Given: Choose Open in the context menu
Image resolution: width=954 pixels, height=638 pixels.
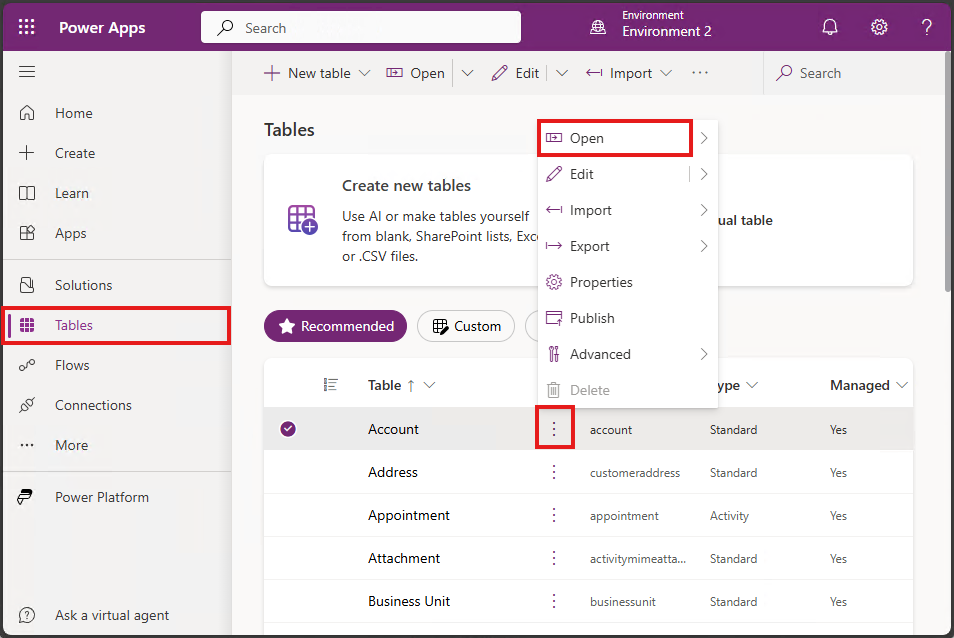Looking at the screenshot, I should [x=615, y=138].
